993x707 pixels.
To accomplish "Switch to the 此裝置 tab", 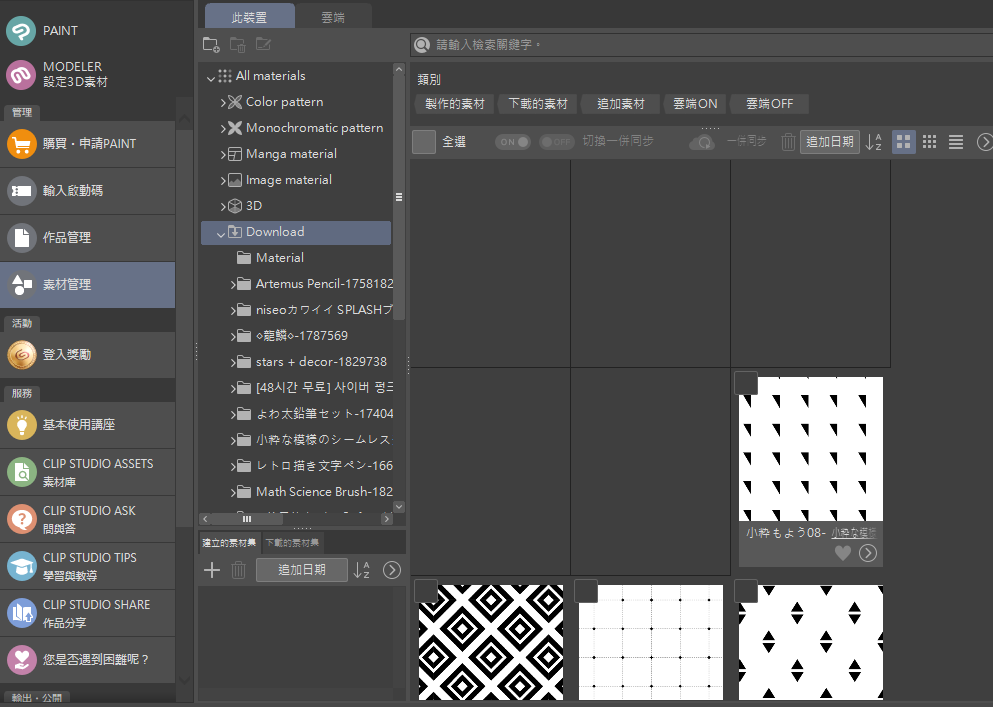I will point(250,16).
